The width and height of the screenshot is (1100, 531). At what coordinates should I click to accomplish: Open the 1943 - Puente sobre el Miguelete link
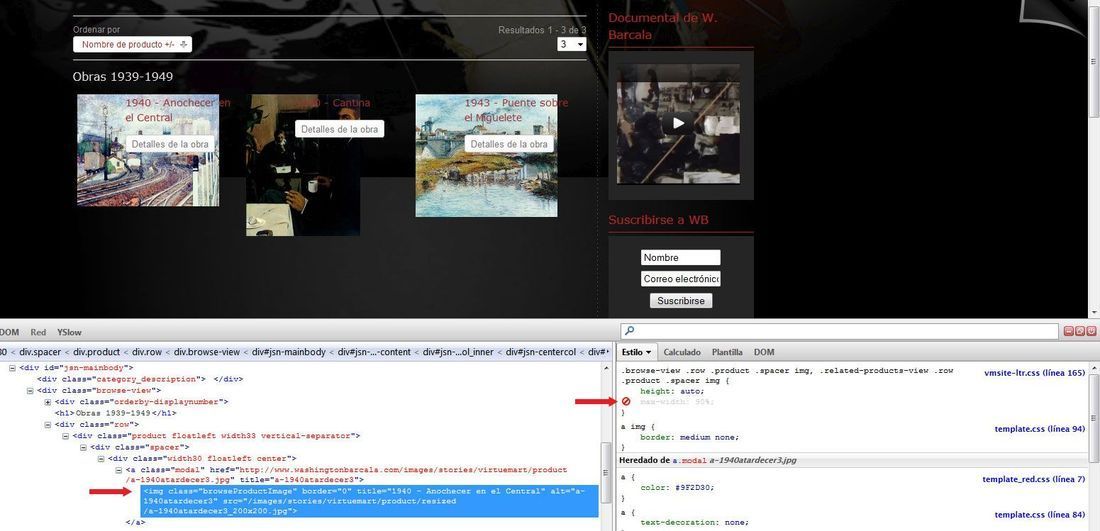coord(516,110)
